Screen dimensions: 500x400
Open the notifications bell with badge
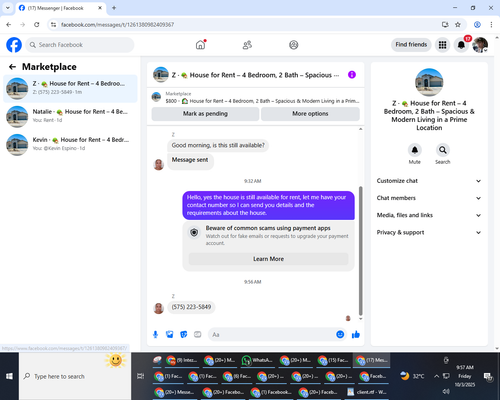pyautogui.click(x=461, y=45)
